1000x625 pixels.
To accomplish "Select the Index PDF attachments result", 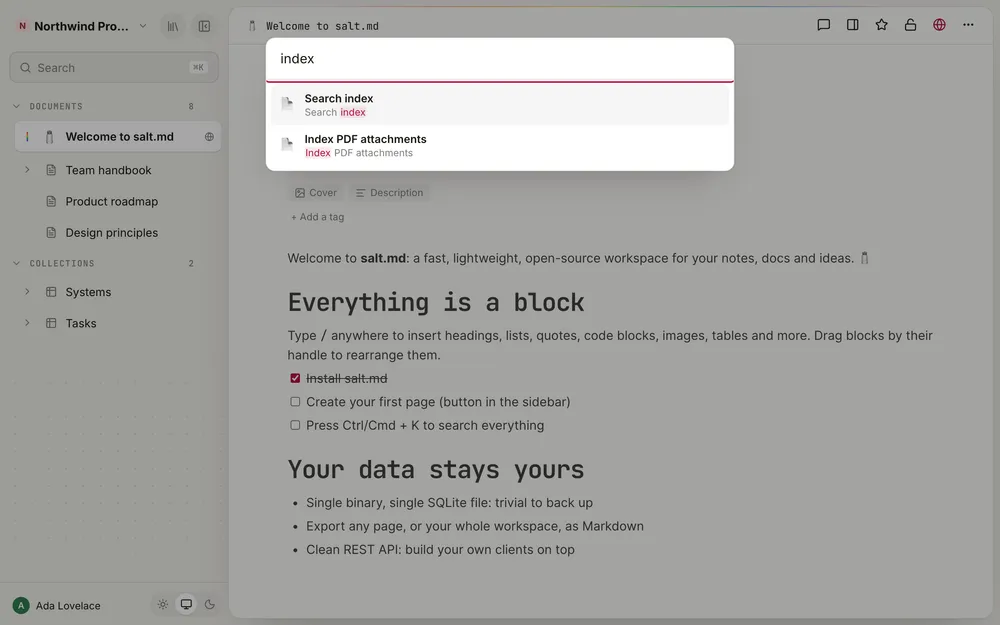I will click(500, 145).
